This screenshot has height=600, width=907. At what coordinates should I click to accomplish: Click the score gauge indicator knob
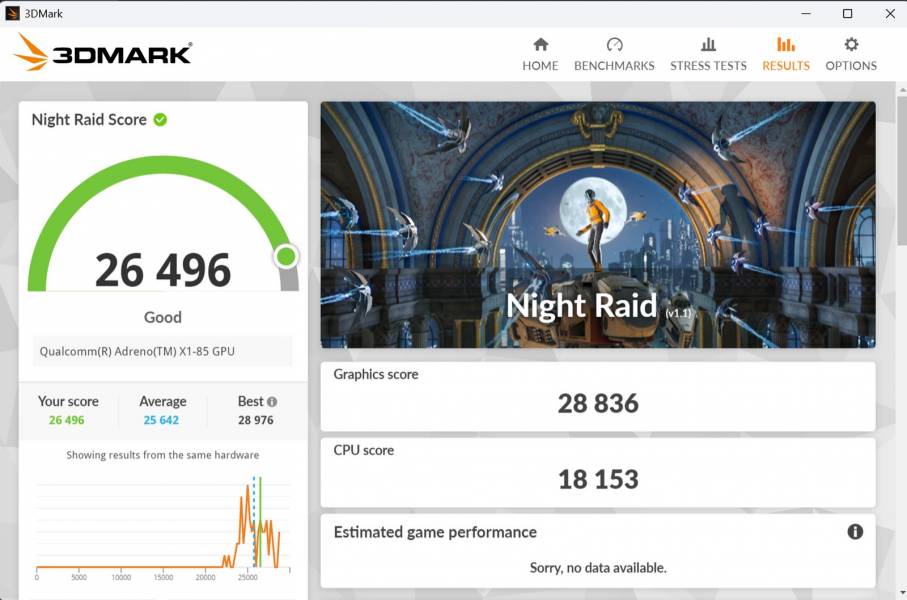click(x=286, y=256)
